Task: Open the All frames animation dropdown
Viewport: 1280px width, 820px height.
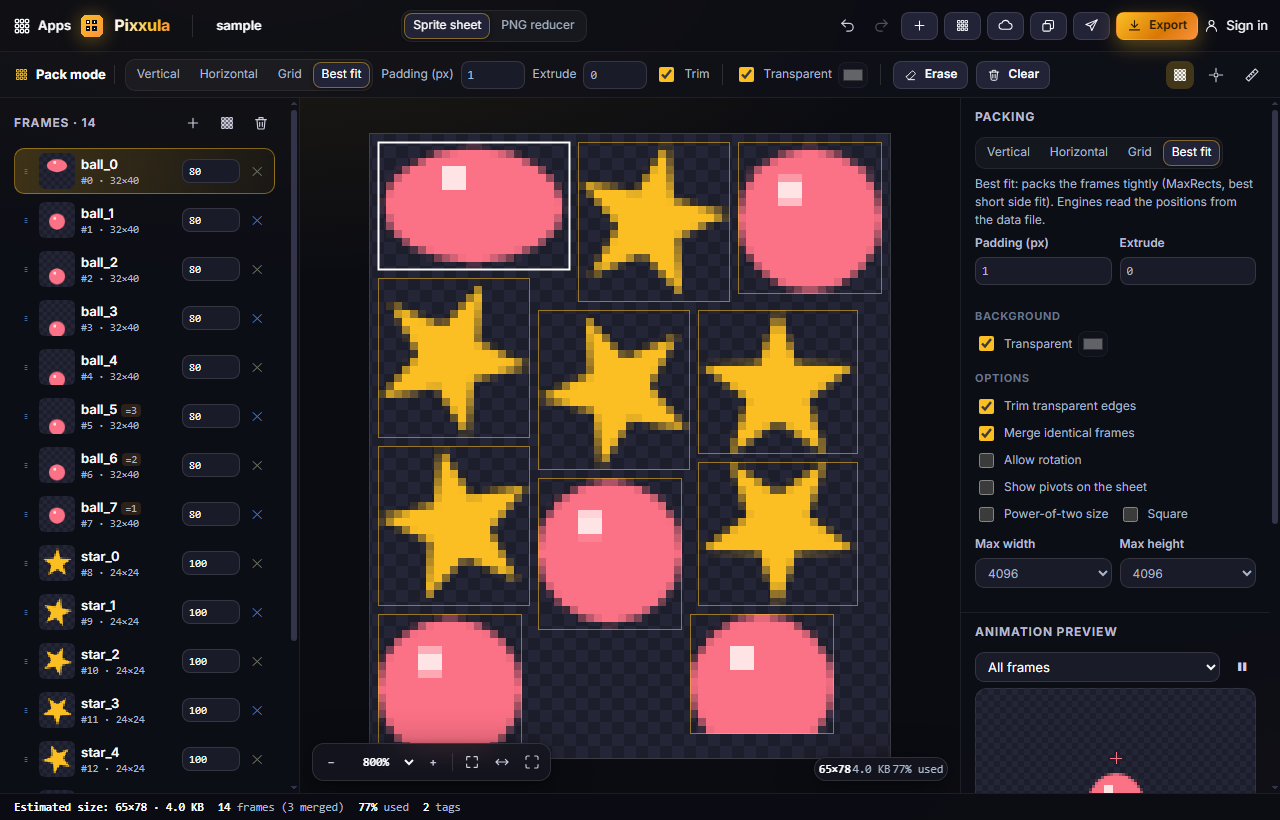Action: click(1097, 667)
